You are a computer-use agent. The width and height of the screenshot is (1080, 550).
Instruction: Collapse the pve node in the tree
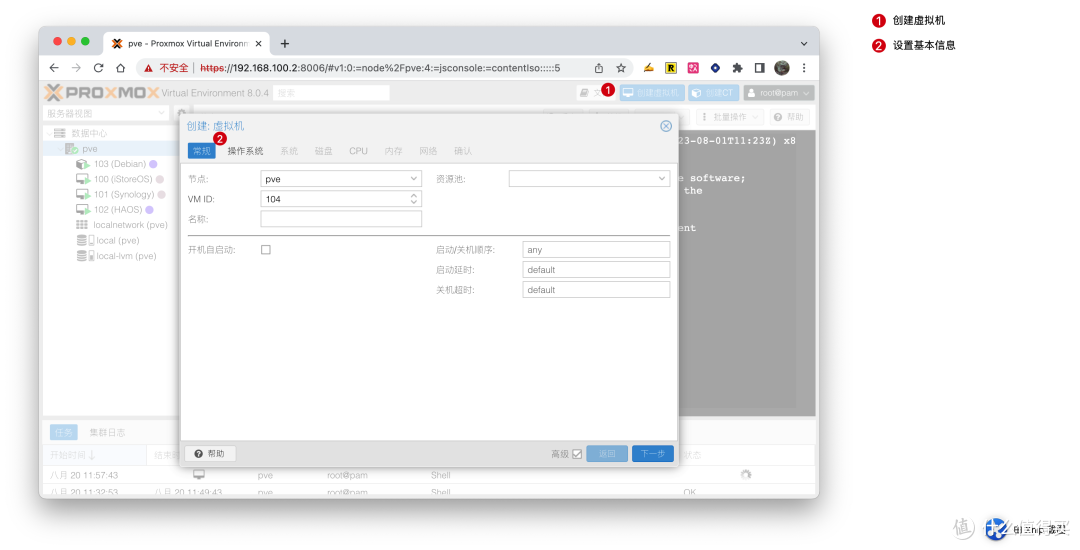pyautogui.click(x=59, y=149)
